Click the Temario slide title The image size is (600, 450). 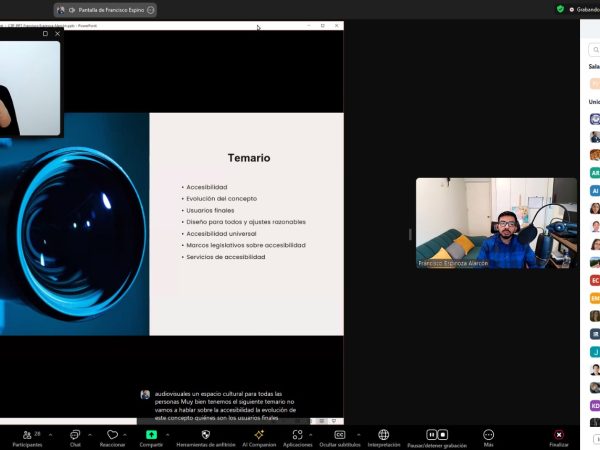pos(249,158)
